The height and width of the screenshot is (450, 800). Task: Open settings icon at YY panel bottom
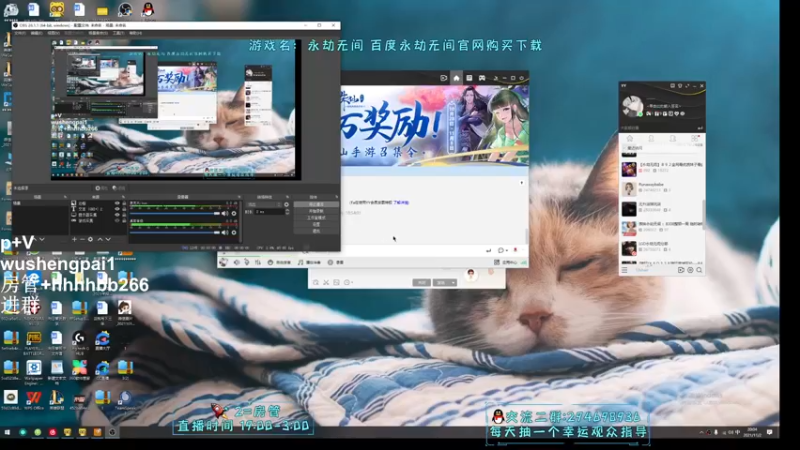[690, 270]
